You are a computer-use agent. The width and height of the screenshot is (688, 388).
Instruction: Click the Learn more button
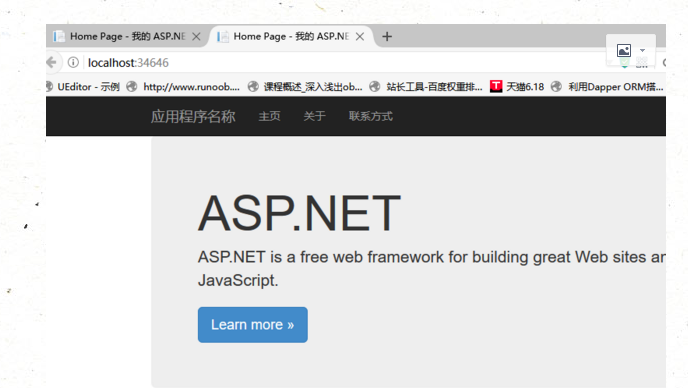click(253, 325)
